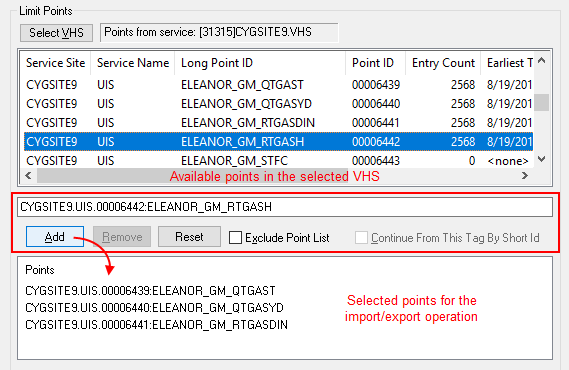Click Point ID cell 00006440
The width and height of the screenshot is (569, 370).
(376, 104)
